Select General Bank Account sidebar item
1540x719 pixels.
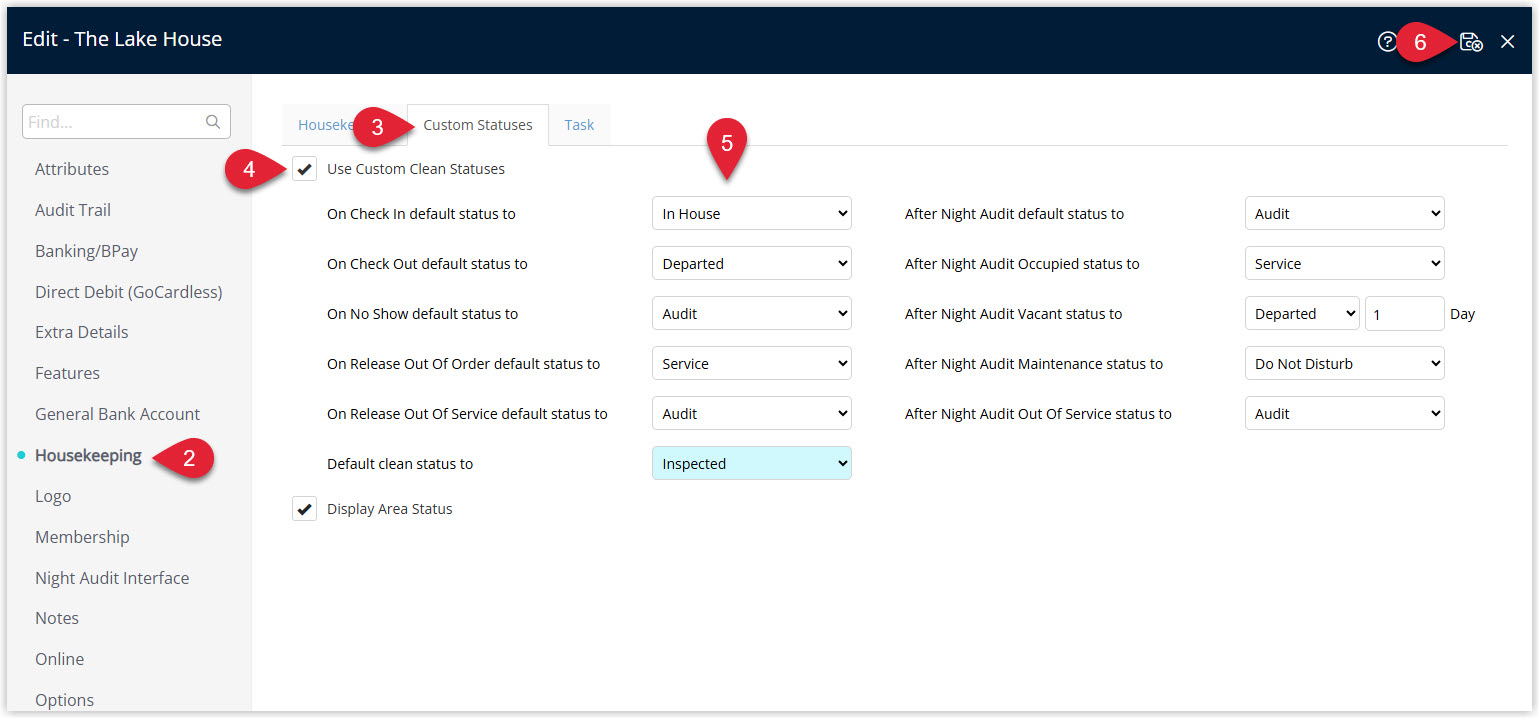pos(118,414)
